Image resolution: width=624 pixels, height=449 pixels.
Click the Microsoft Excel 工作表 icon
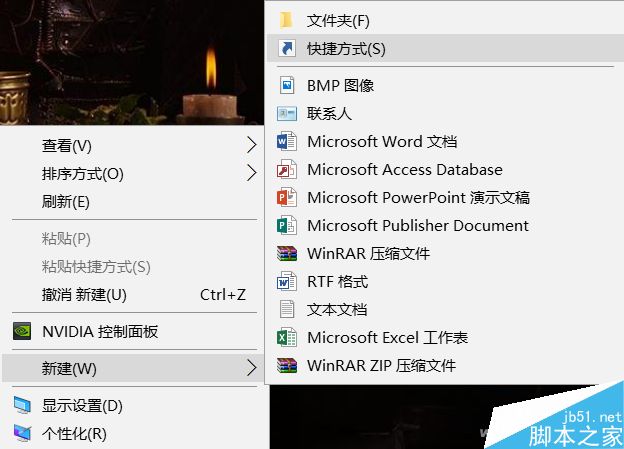[x=287, y=338]
